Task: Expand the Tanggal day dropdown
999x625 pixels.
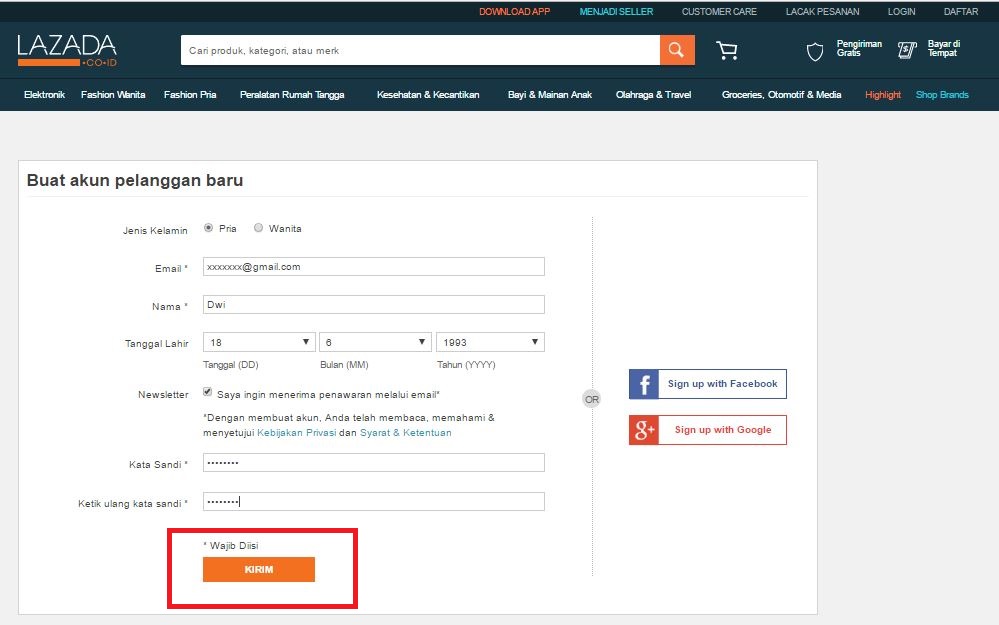Action: point(259,342)
